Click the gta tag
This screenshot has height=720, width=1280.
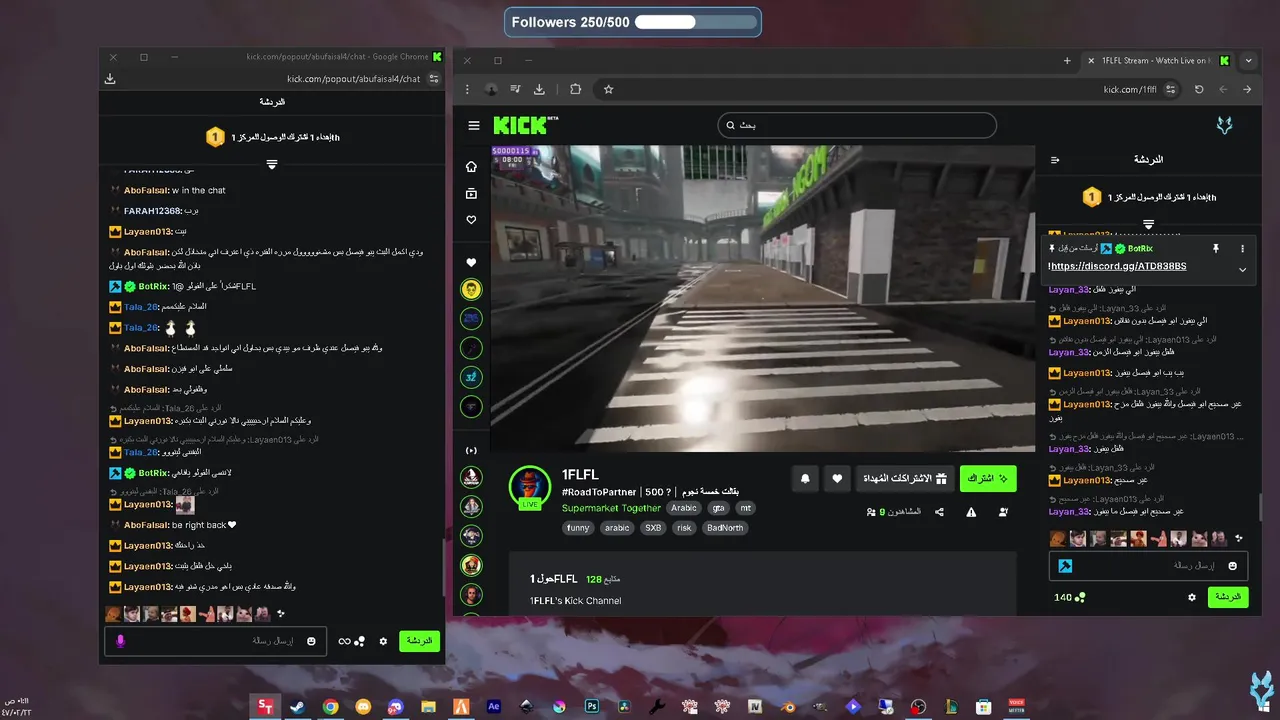tap(718, 508)
